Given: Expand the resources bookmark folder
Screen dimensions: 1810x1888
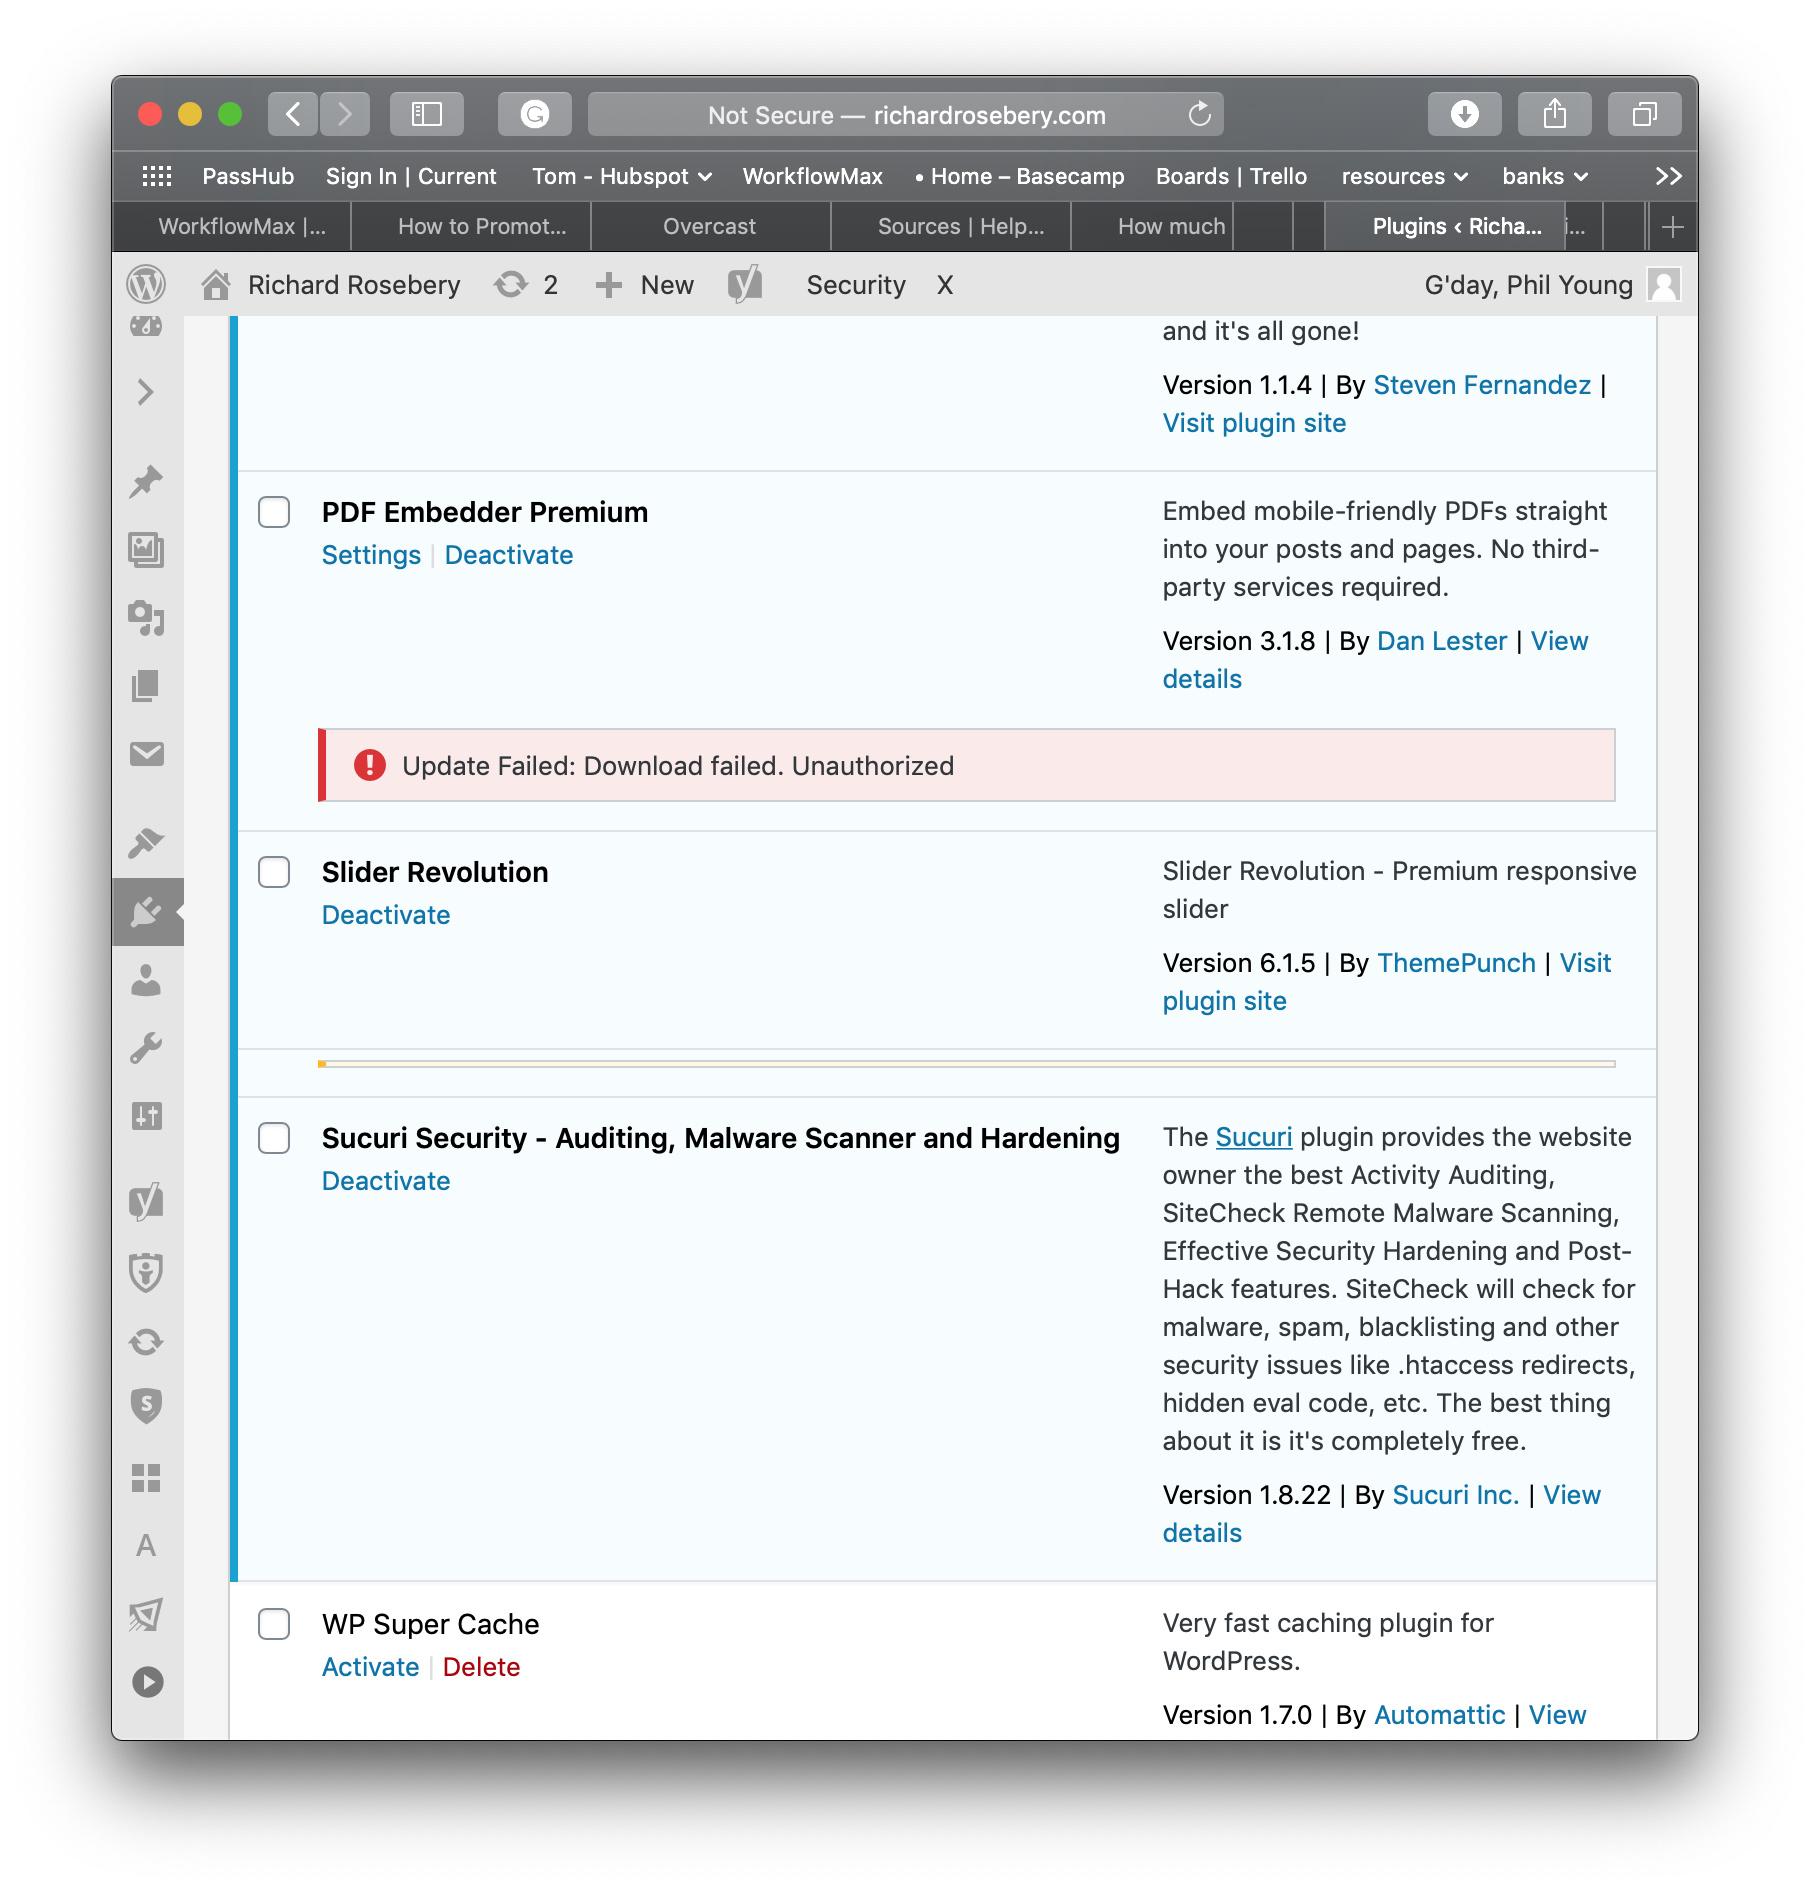Looking at the screenshot, I should pos(1405,176).
